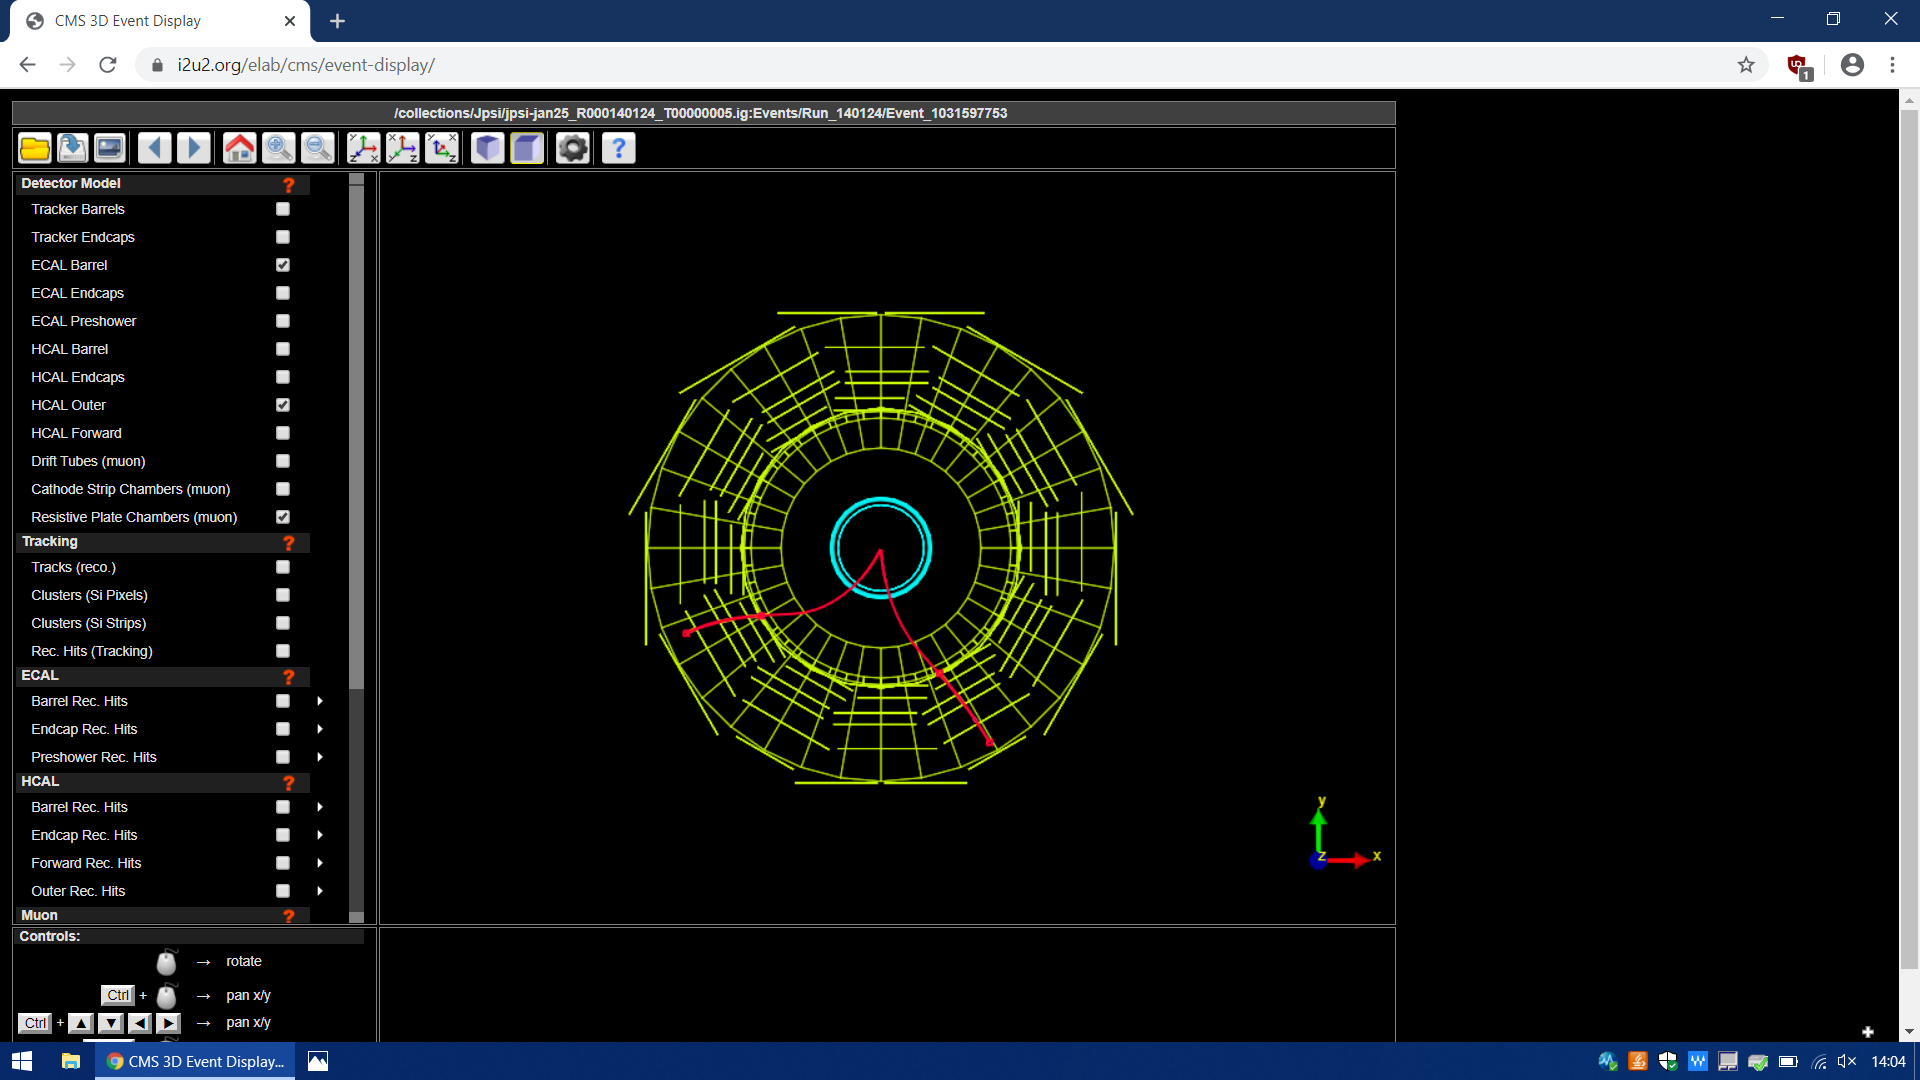Enable the Tracker Barrels checkbox
This screenshot has height=1080, width=1920.
pyautogui.click(x=283, y=209)
